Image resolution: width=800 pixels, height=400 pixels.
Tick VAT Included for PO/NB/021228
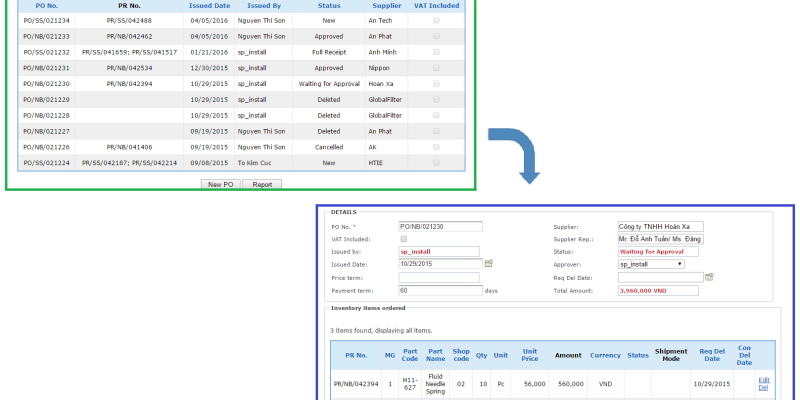click(436, 115)
